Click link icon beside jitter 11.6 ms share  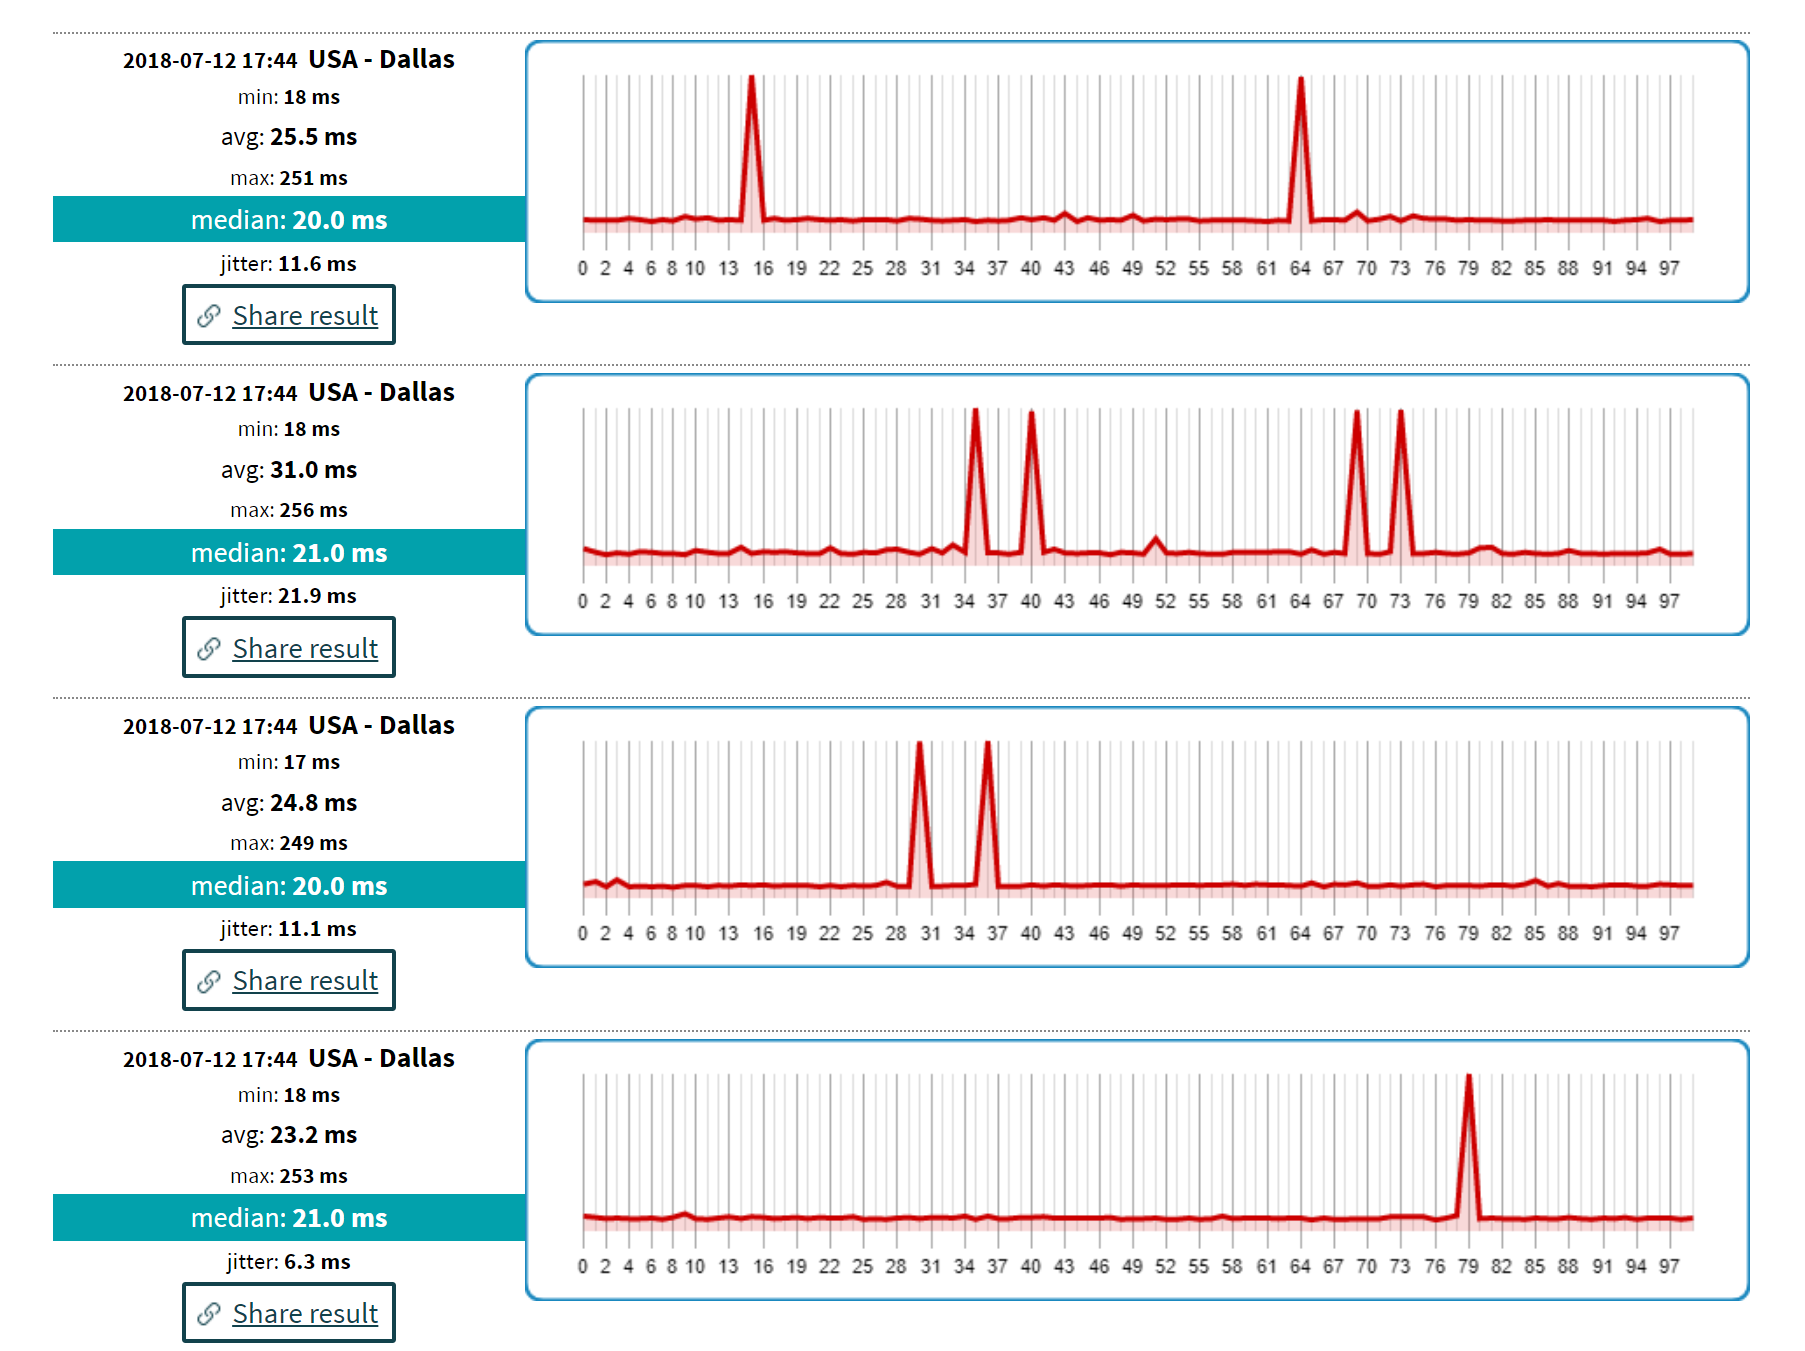(209, 316)
